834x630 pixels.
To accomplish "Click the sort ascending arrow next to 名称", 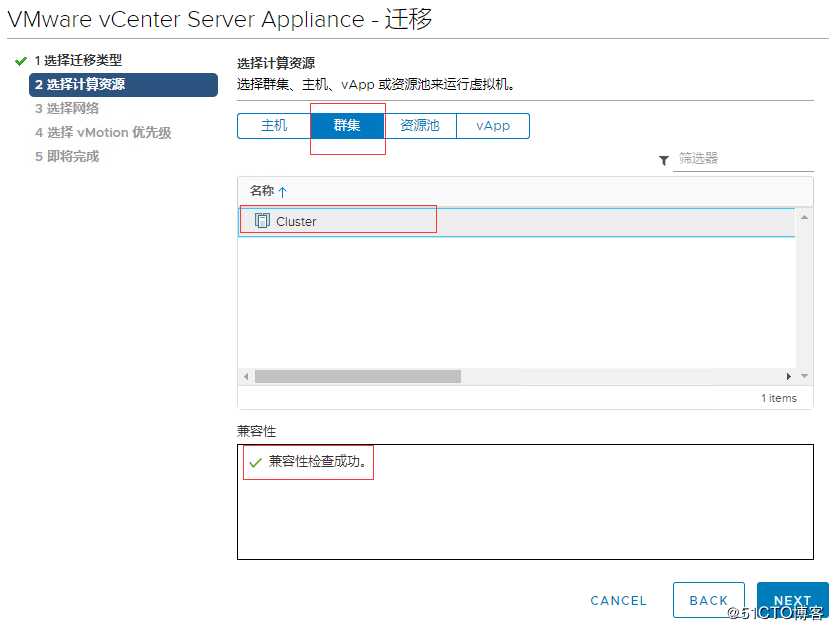I will coord(282,192).
